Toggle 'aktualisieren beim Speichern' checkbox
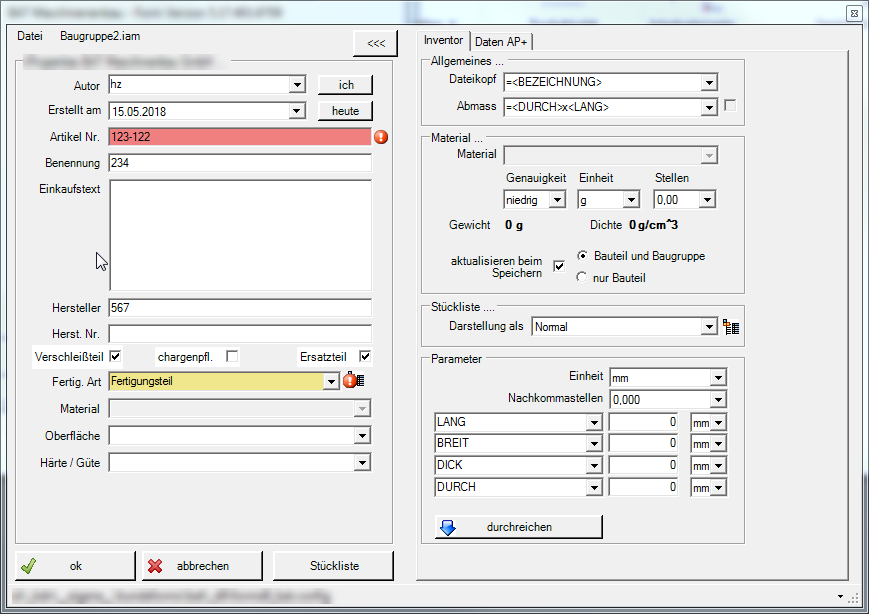Viewport: 869px width, 614px height. click(x=559, y=266)
